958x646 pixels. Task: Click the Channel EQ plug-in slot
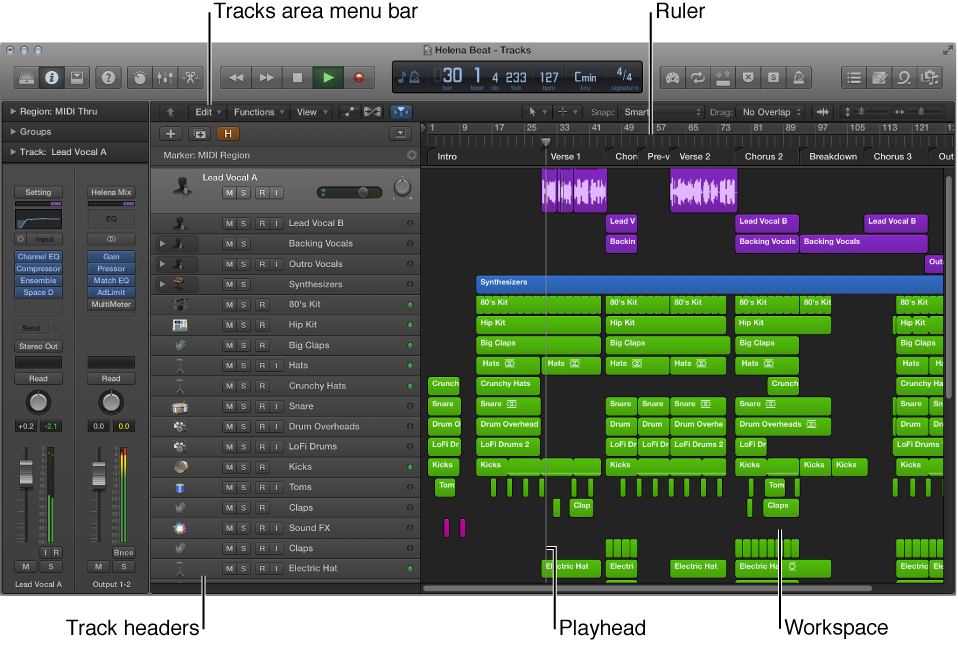[38, 257]
